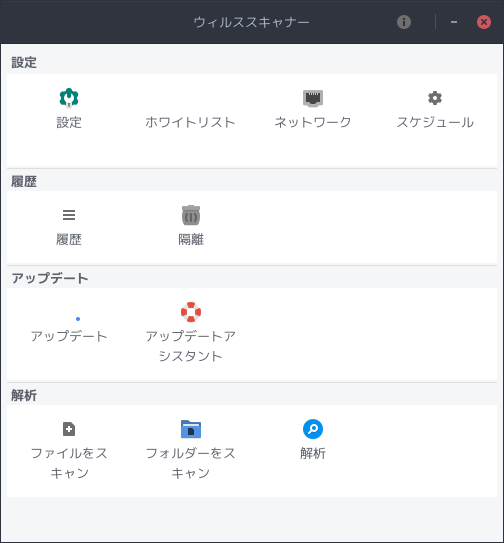Open the 履歴 list lines icon
The width and height of the screenshot is (504, 543).
(x=69, y=215)
